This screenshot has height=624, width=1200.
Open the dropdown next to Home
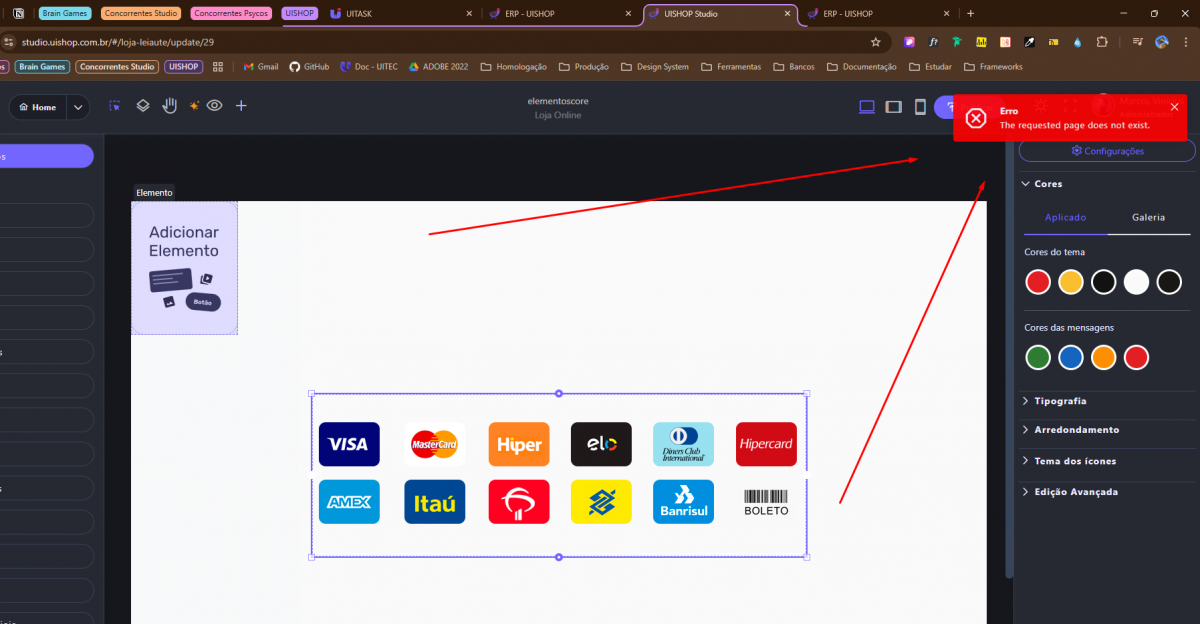[78, 107]
